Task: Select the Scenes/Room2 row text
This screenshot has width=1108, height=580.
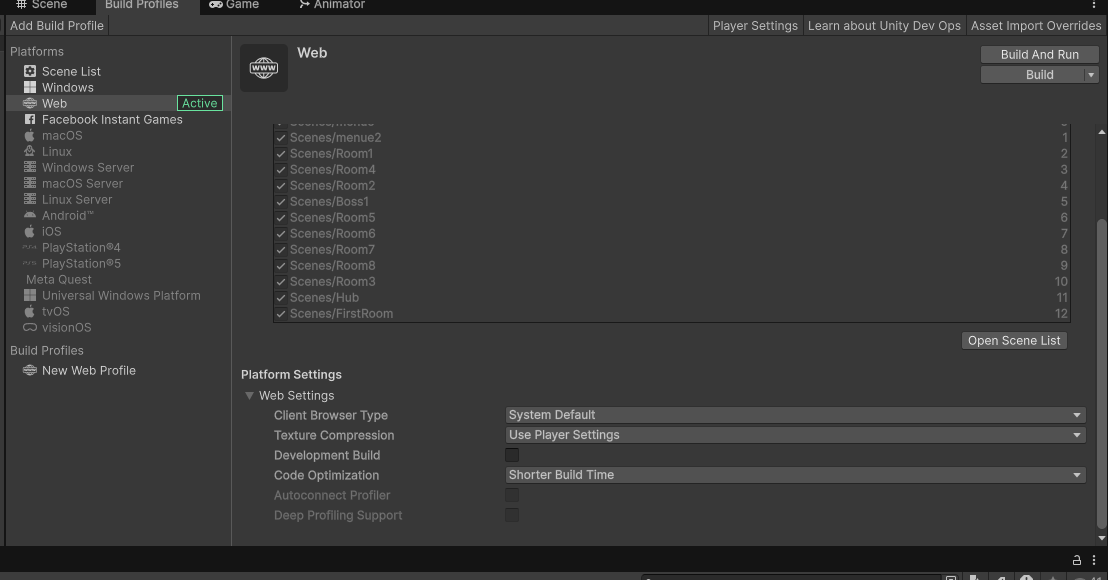Action: [x=332, y=186]
